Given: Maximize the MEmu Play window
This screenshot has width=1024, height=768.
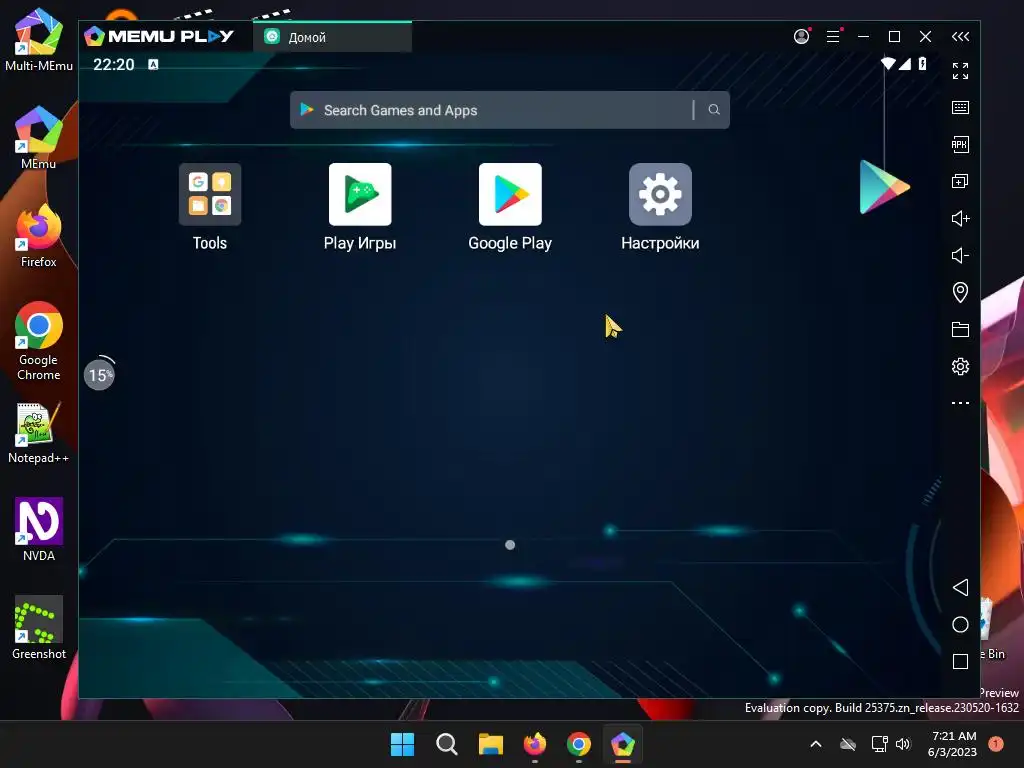Looking at the screenshot, I should (895, 37).
